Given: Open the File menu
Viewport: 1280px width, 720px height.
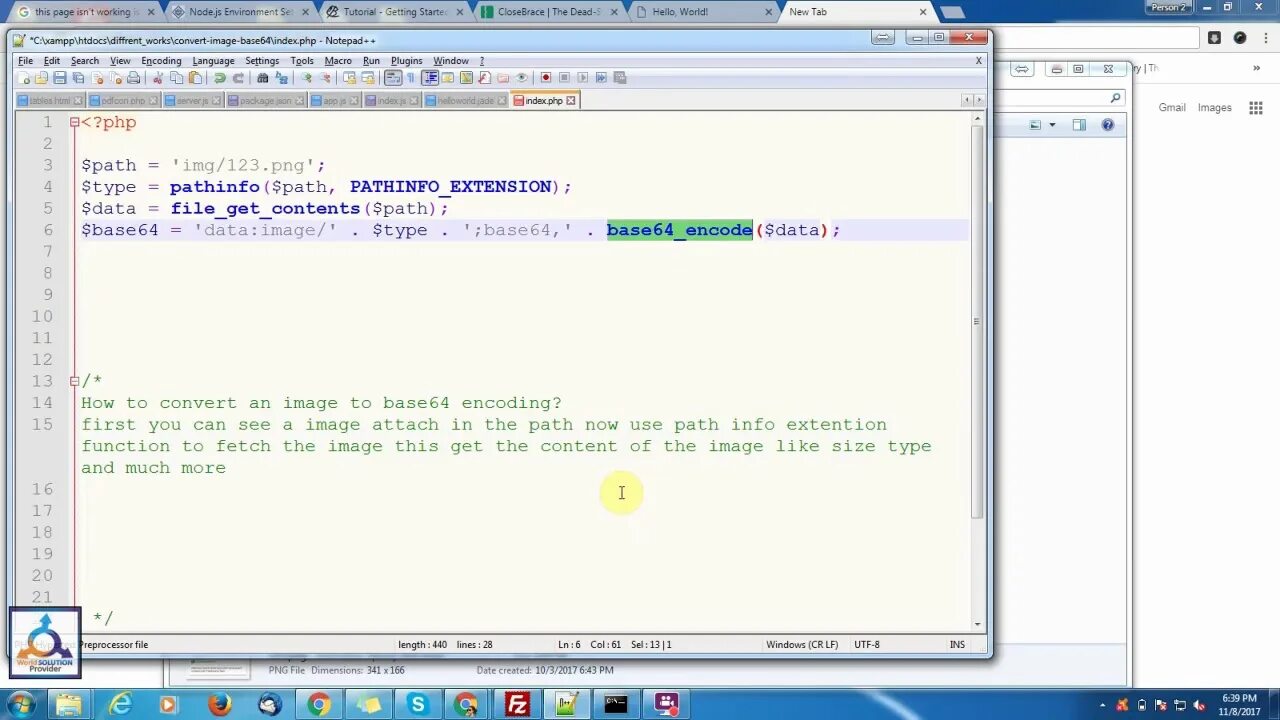Looking at the screenshot, I should [25, 61].
